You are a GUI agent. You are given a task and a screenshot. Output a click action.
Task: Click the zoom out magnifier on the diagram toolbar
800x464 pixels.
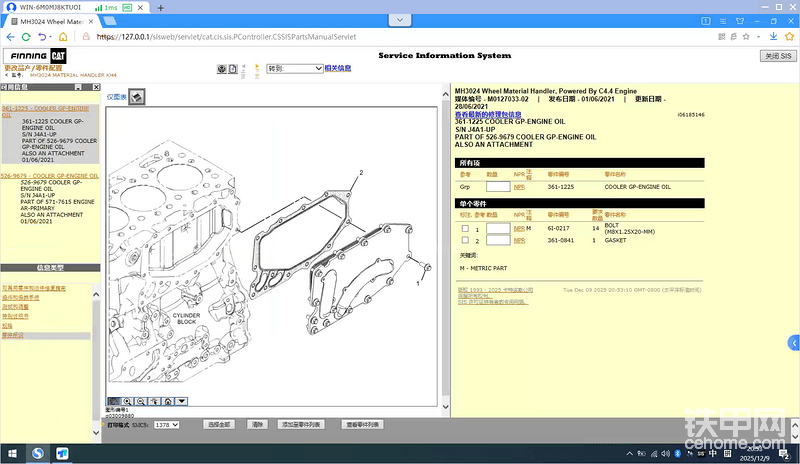(141, 402)
